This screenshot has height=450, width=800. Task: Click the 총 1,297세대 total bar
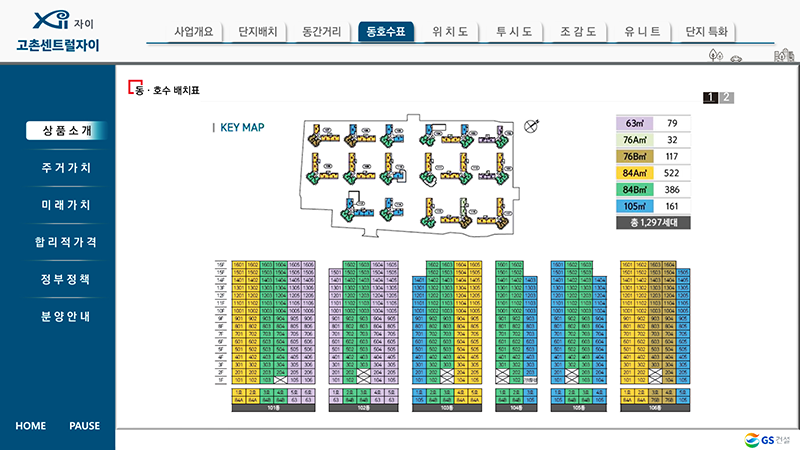(x=653, y=222)
